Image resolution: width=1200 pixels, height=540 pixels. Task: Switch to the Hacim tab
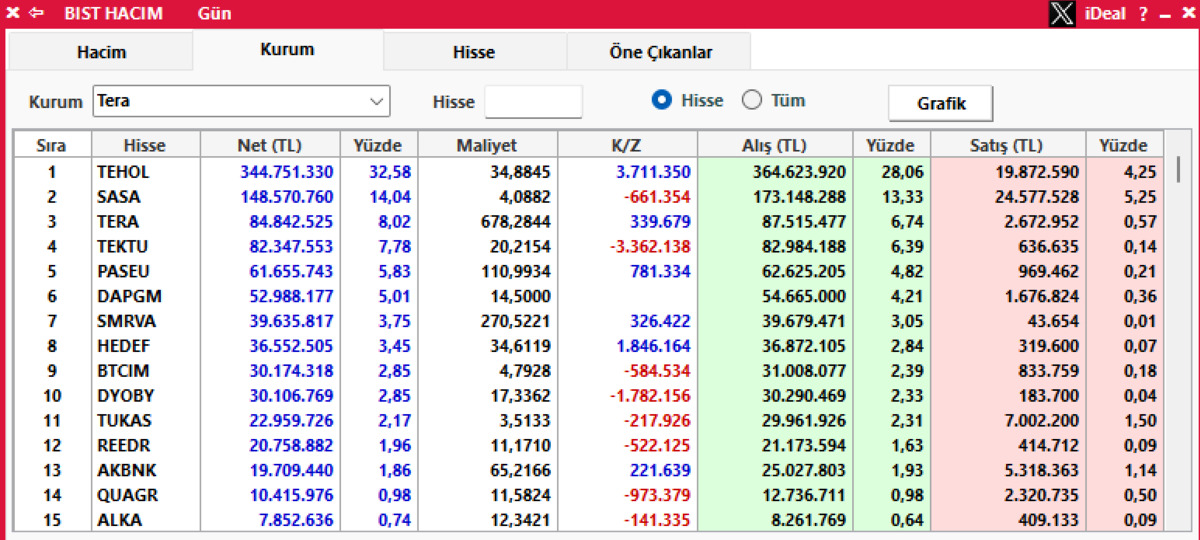(x=101, y=52)
